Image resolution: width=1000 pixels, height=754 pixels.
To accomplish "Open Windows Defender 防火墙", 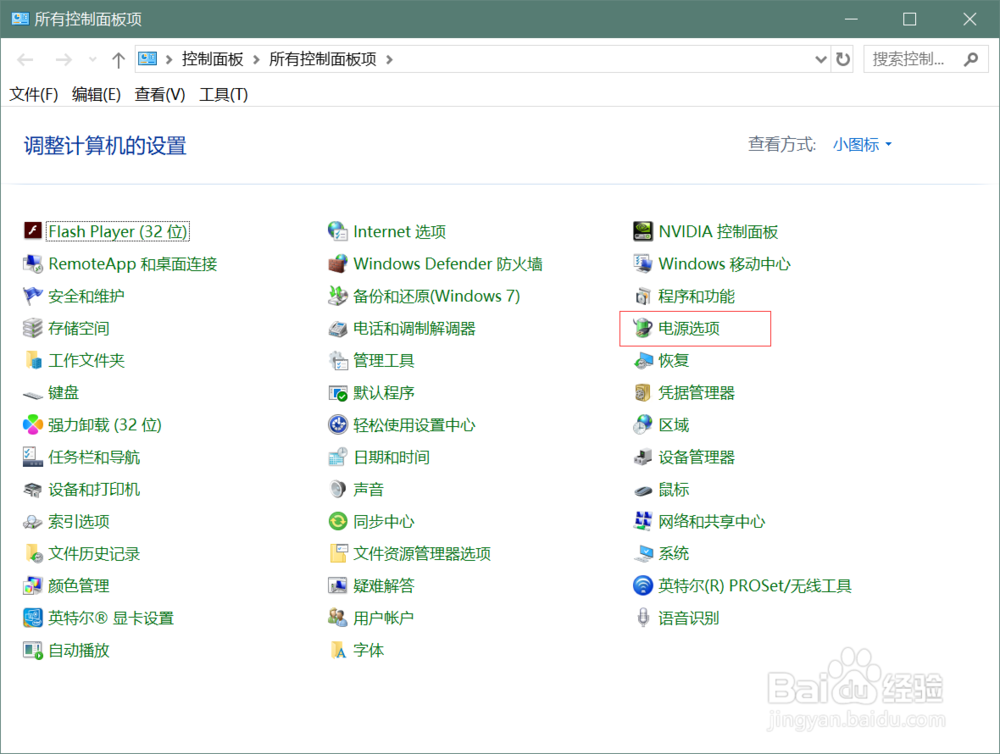I will (x=448, y=263).
